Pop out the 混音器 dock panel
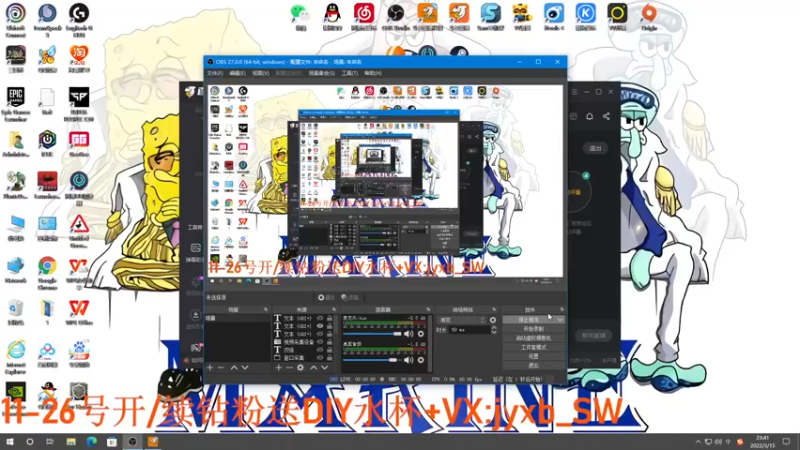Viewport: 800px width, 450px height. coord(428,309)
